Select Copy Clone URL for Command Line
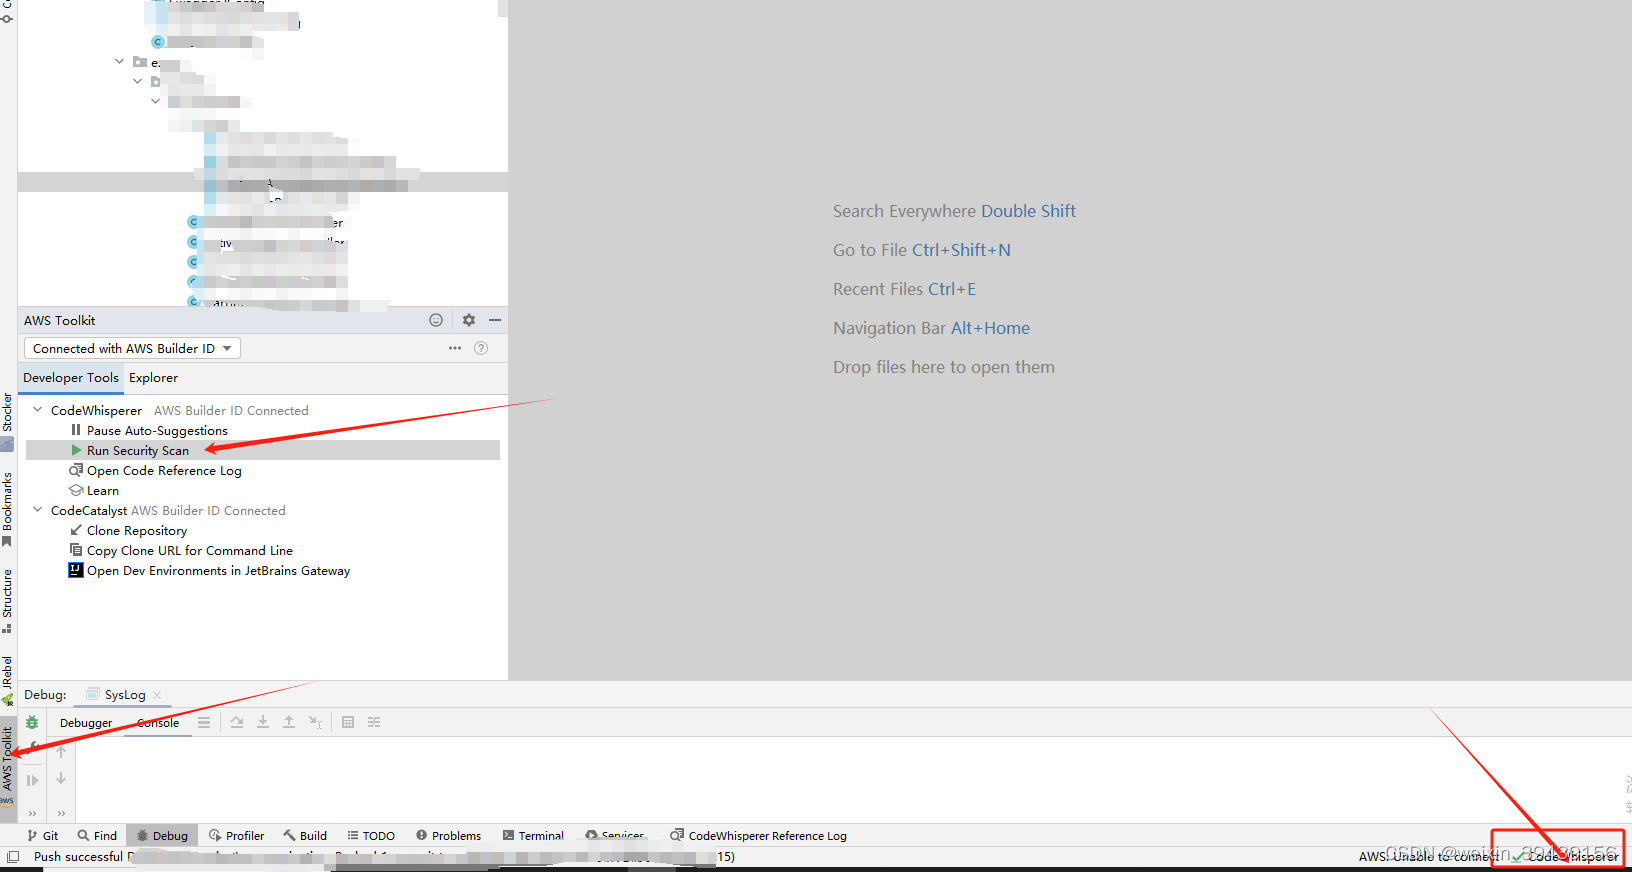Viewport: 1632px width, 872px height. 190,551
